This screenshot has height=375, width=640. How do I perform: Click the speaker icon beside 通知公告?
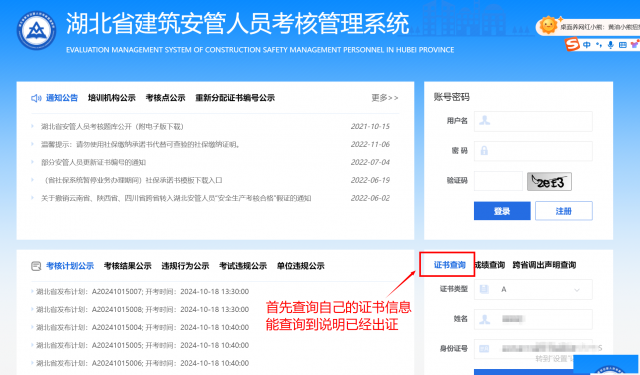(x=36, y=98)
